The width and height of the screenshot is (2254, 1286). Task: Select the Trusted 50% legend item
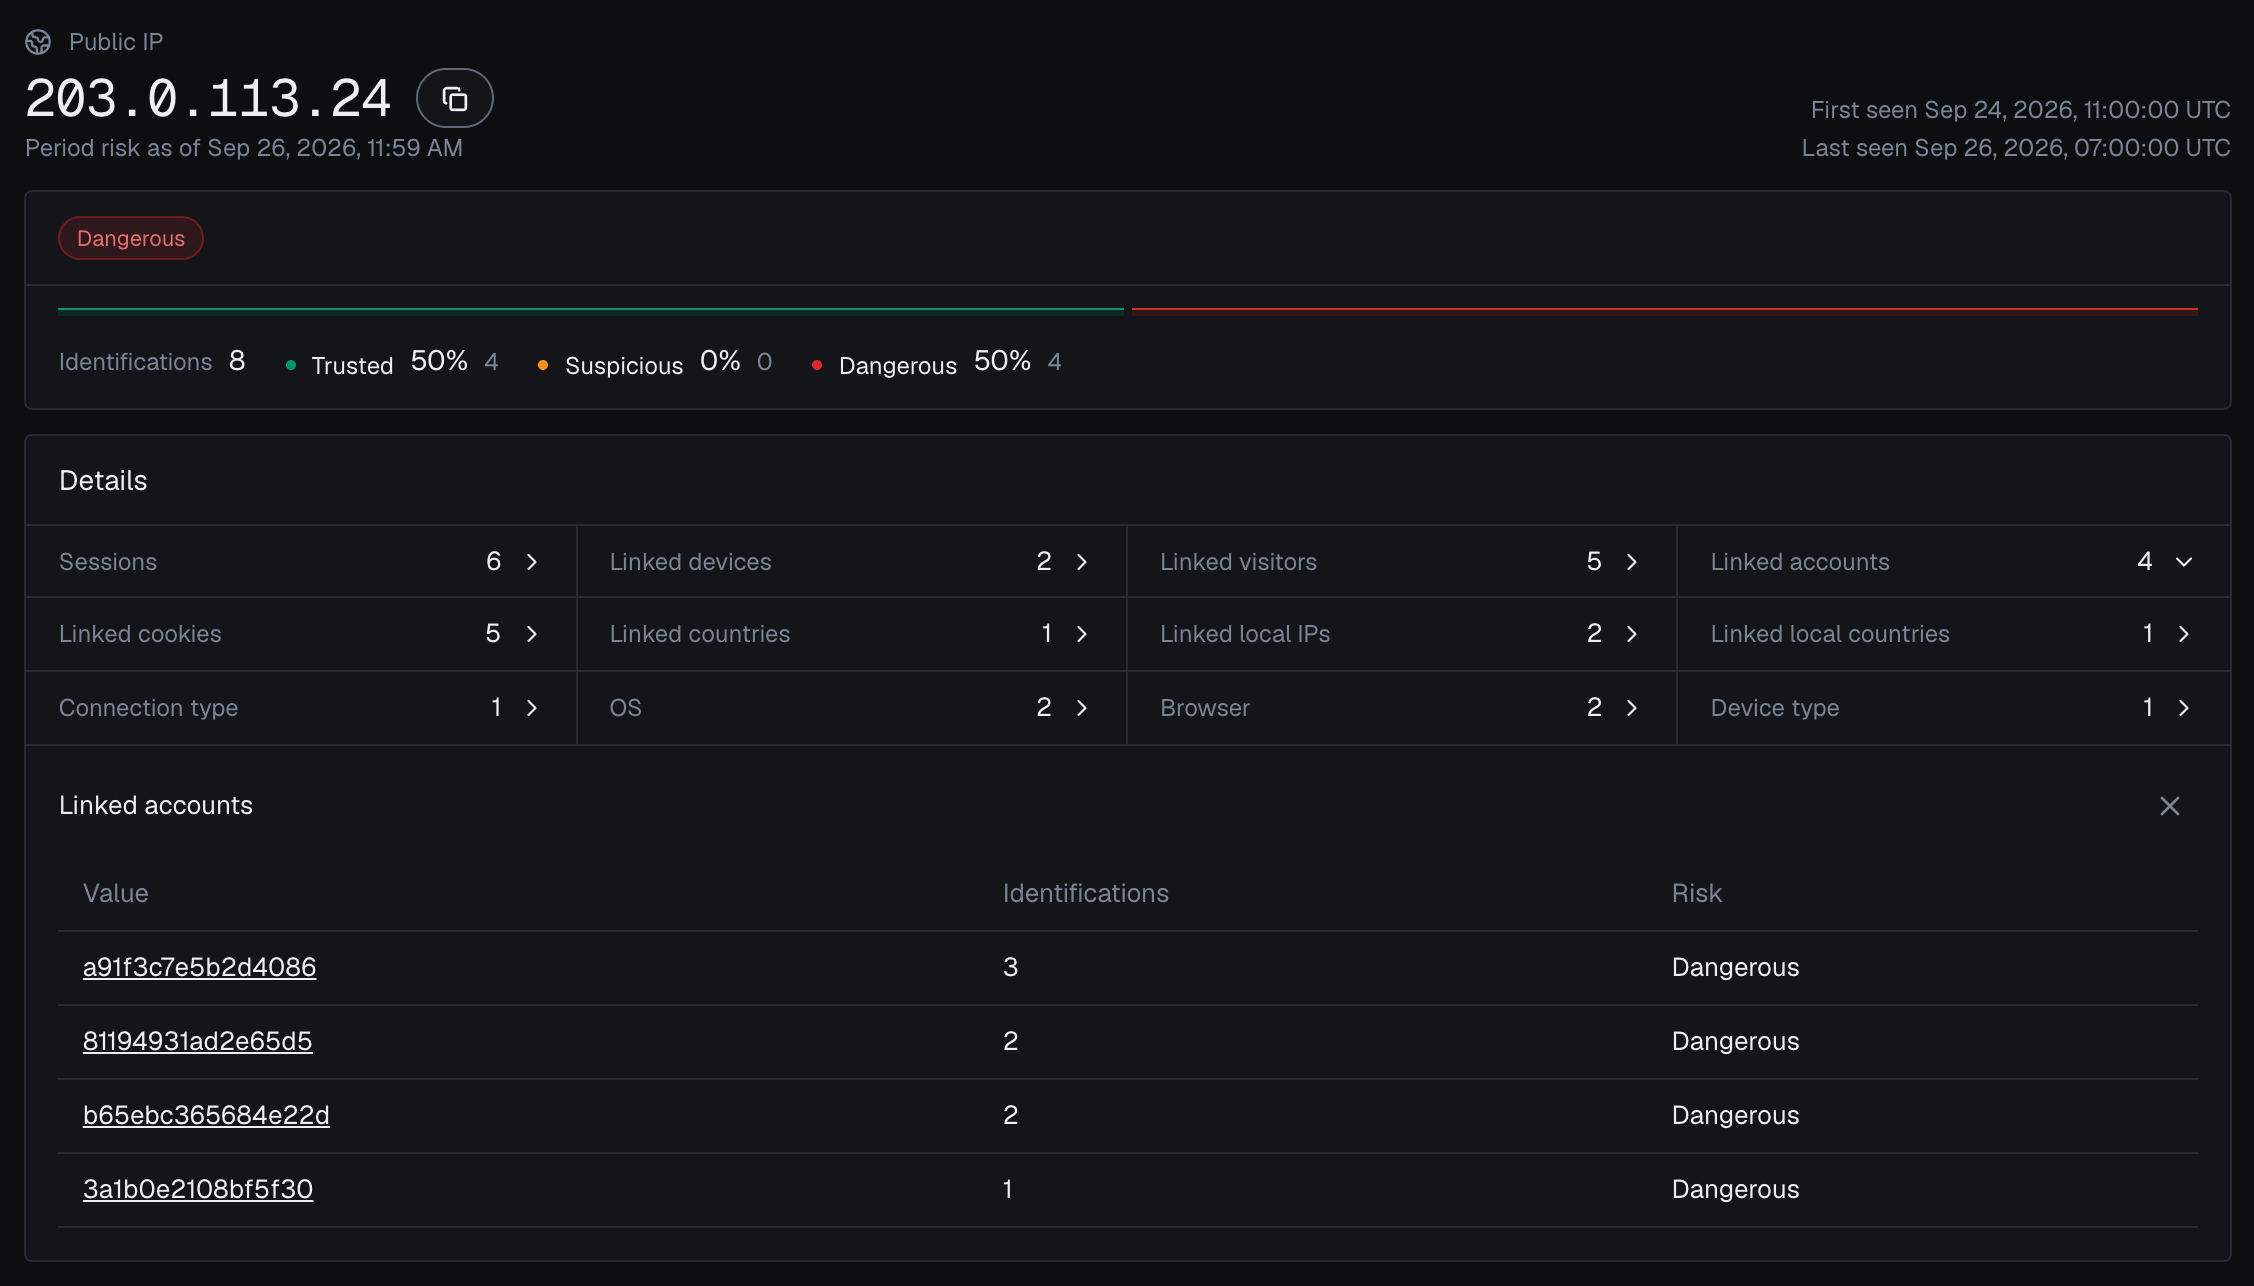pyautogui.click(x=392, y=363)
